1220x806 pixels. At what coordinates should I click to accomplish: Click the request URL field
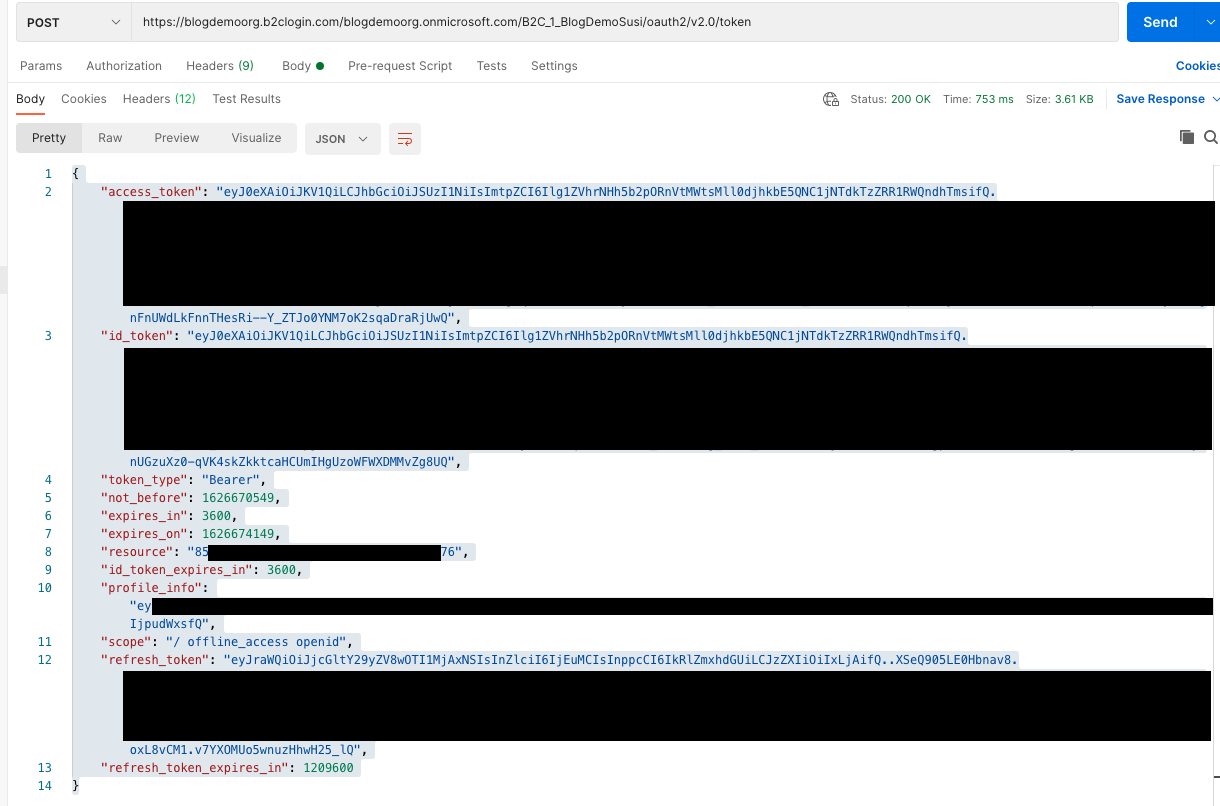[x=624, y=22]
